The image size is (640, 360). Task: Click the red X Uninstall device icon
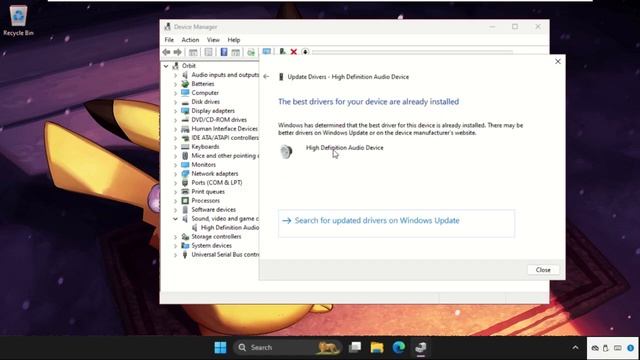pos(293,52)
